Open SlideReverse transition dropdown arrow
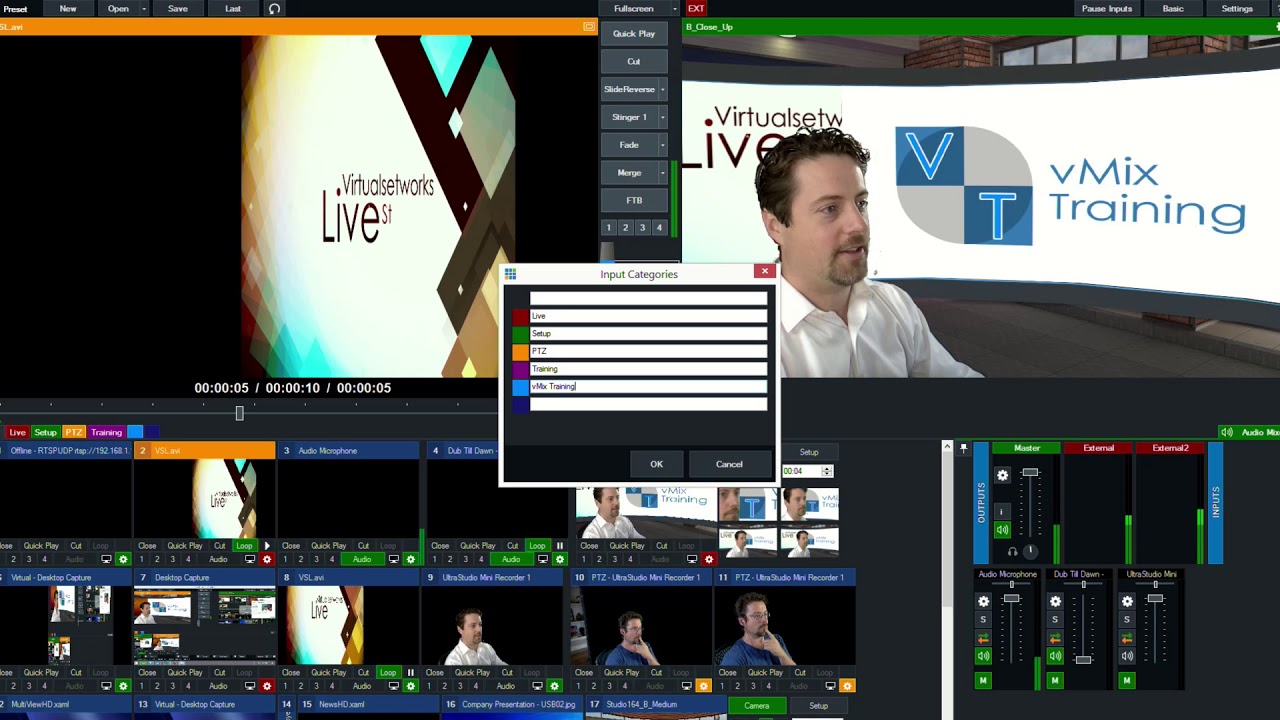 [x=662, y=90]
